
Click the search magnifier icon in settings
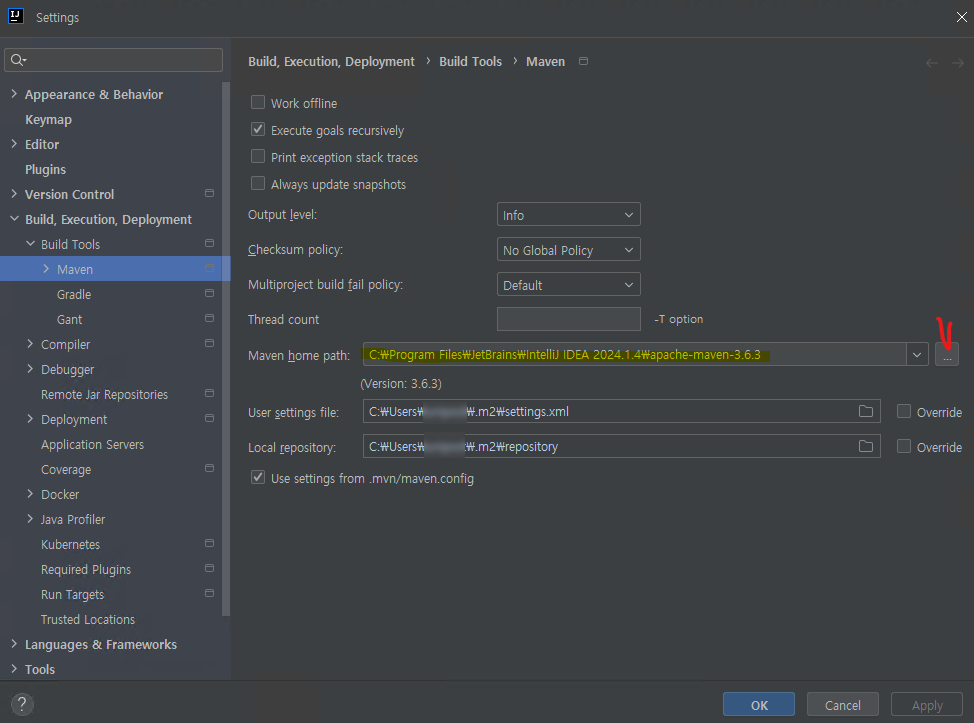18,60
